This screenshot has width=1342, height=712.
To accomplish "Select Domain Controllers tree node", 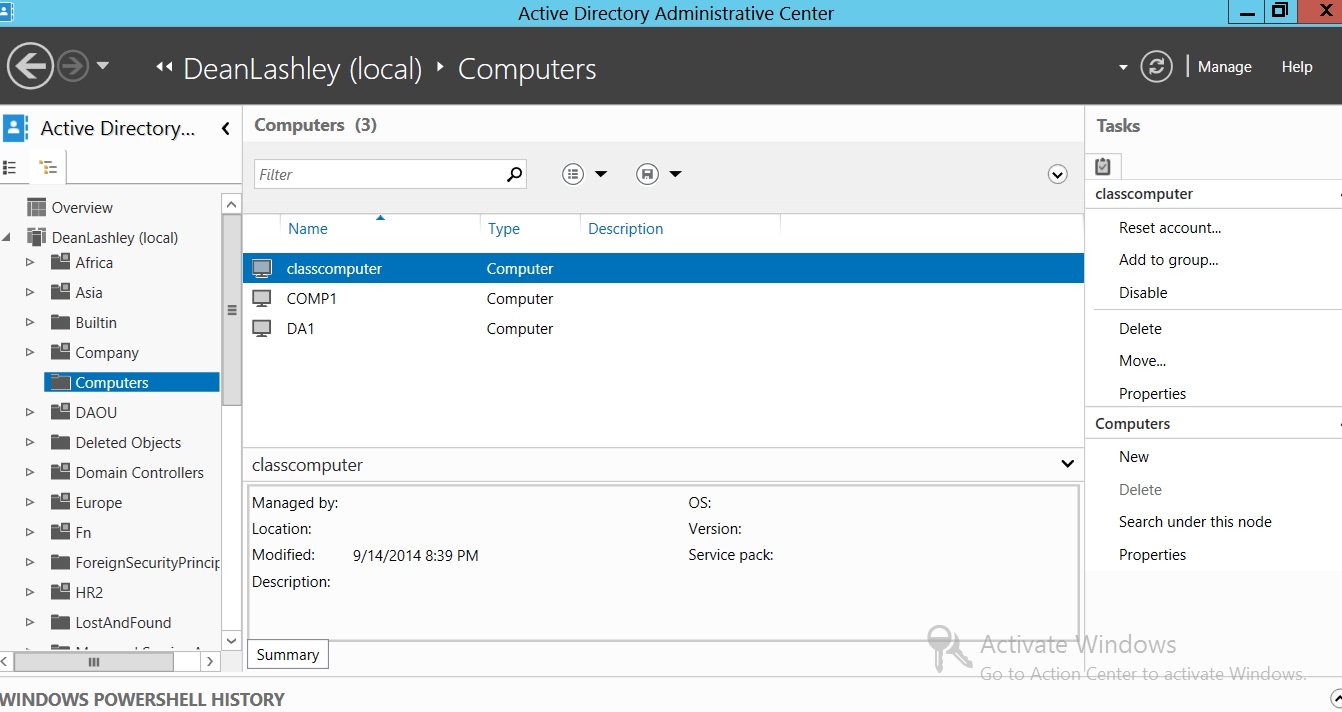I will (139, 472).
